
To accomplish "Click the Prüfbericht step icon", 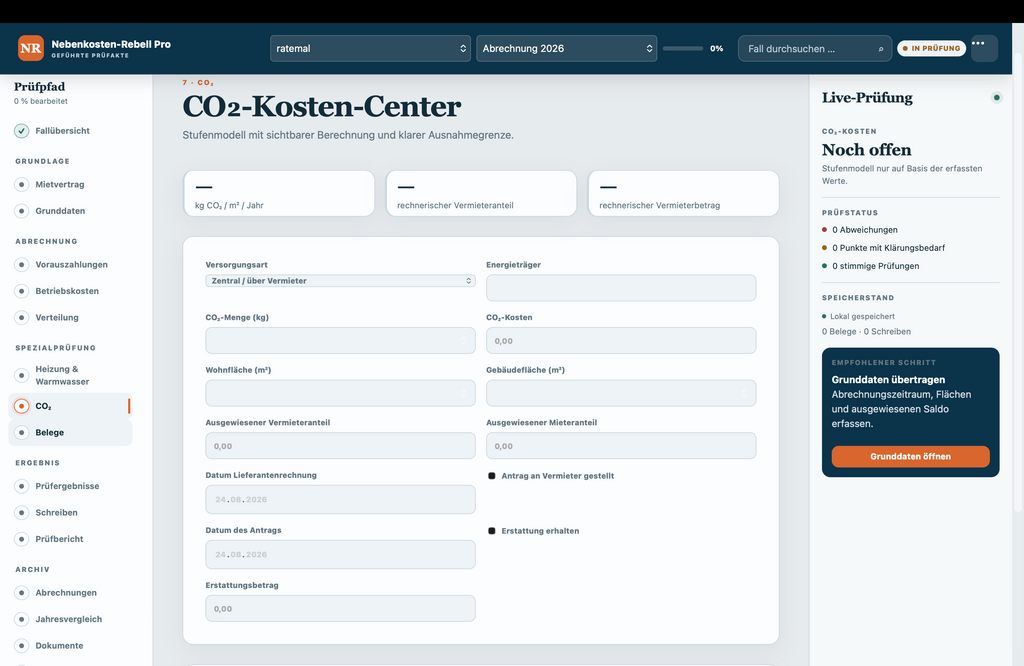I will (22, 539).
